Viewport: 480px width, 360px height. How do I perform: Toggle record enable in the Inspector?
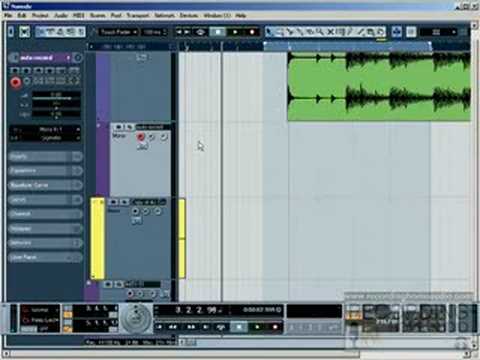[x=15, y=82]
